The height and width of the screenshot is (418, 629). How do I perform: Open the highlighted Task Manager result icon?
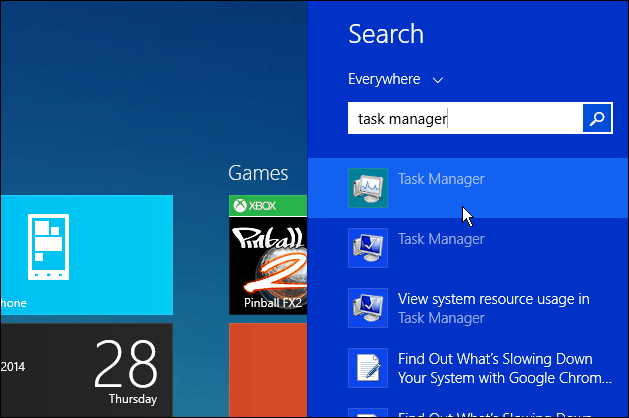[x=368, y=188]
